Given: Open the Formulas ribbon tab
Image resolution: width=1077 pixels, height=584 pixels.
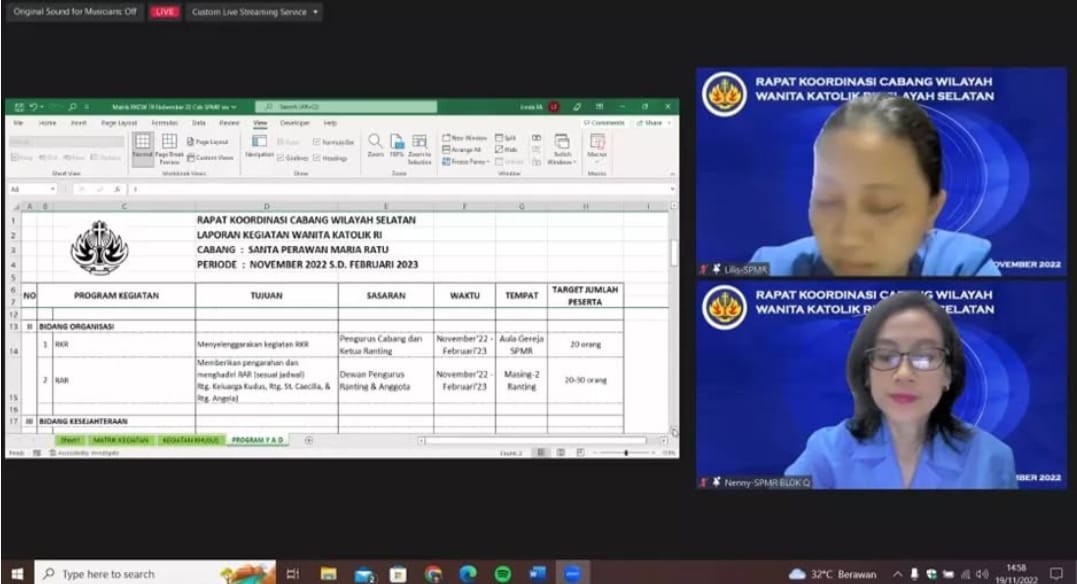Looking at the screenshot, I should click(x=164, y=123).
